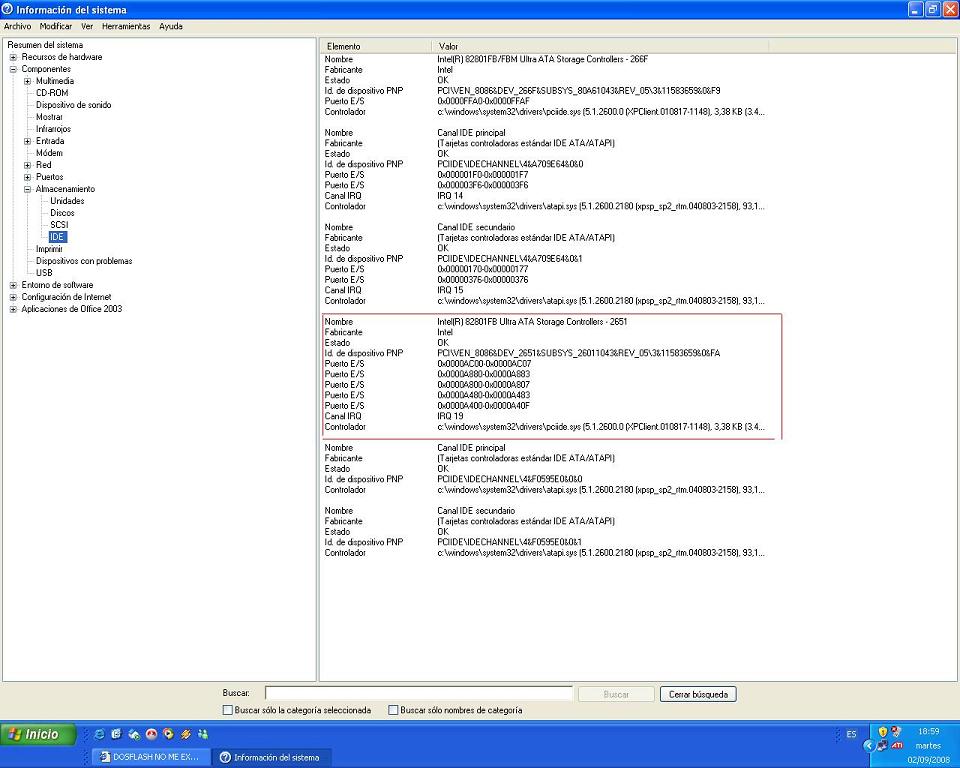Select the 82801FB controller 2651 name row
The width and height of the screenshot is (960, 768).
[x=532, y=321]
